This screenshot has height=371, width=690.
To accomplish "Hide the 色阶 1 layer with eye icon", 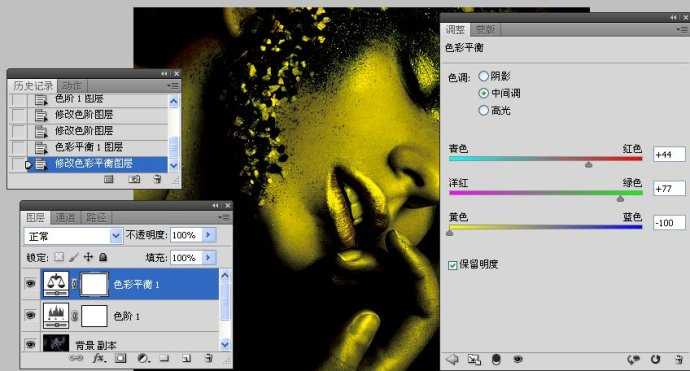I will coord(30,316).
